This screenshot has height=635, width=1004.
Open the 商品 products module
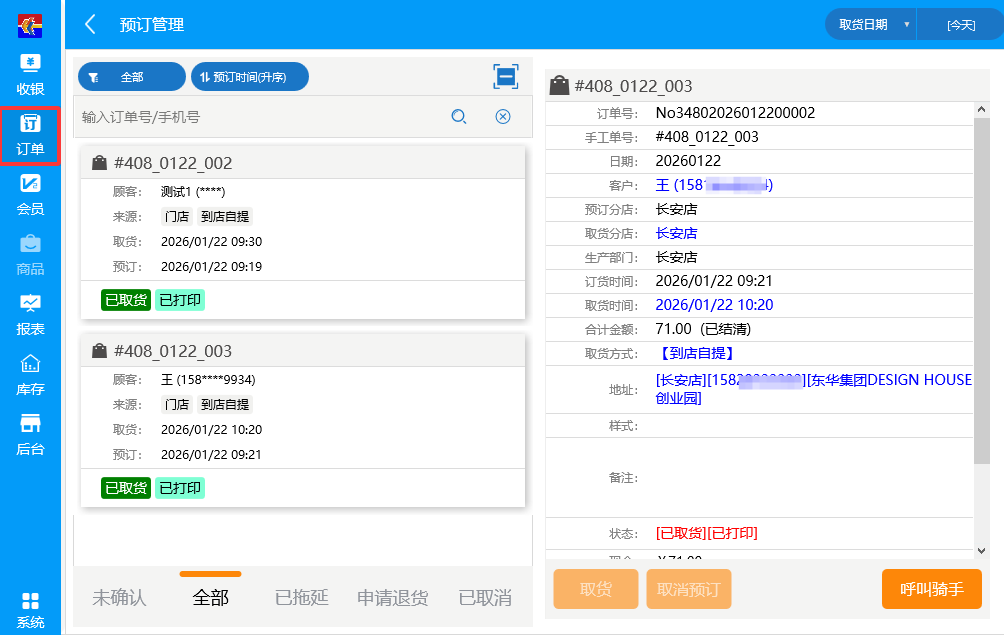pyautogui.click(x=30, y=255)
